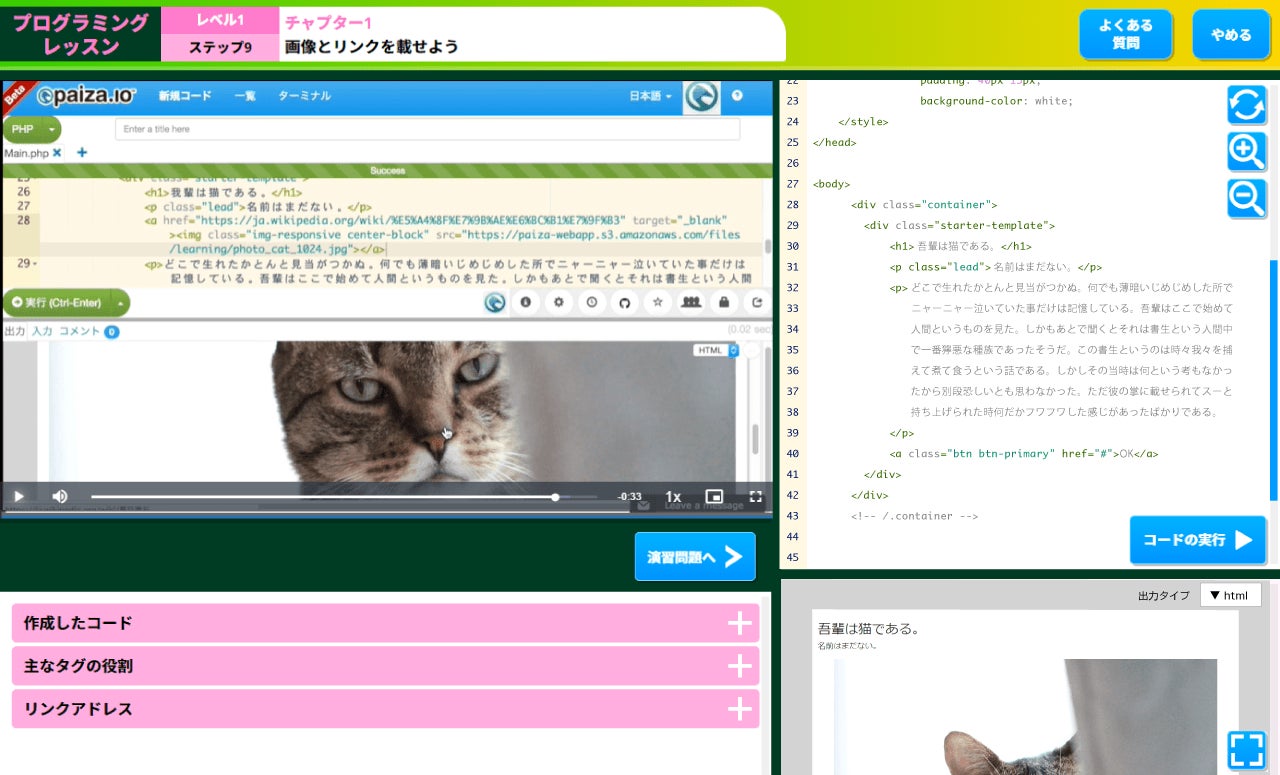This screenshot has height=775, width=1280.
Task: Mute the lesson video sound
Action: 60,496
